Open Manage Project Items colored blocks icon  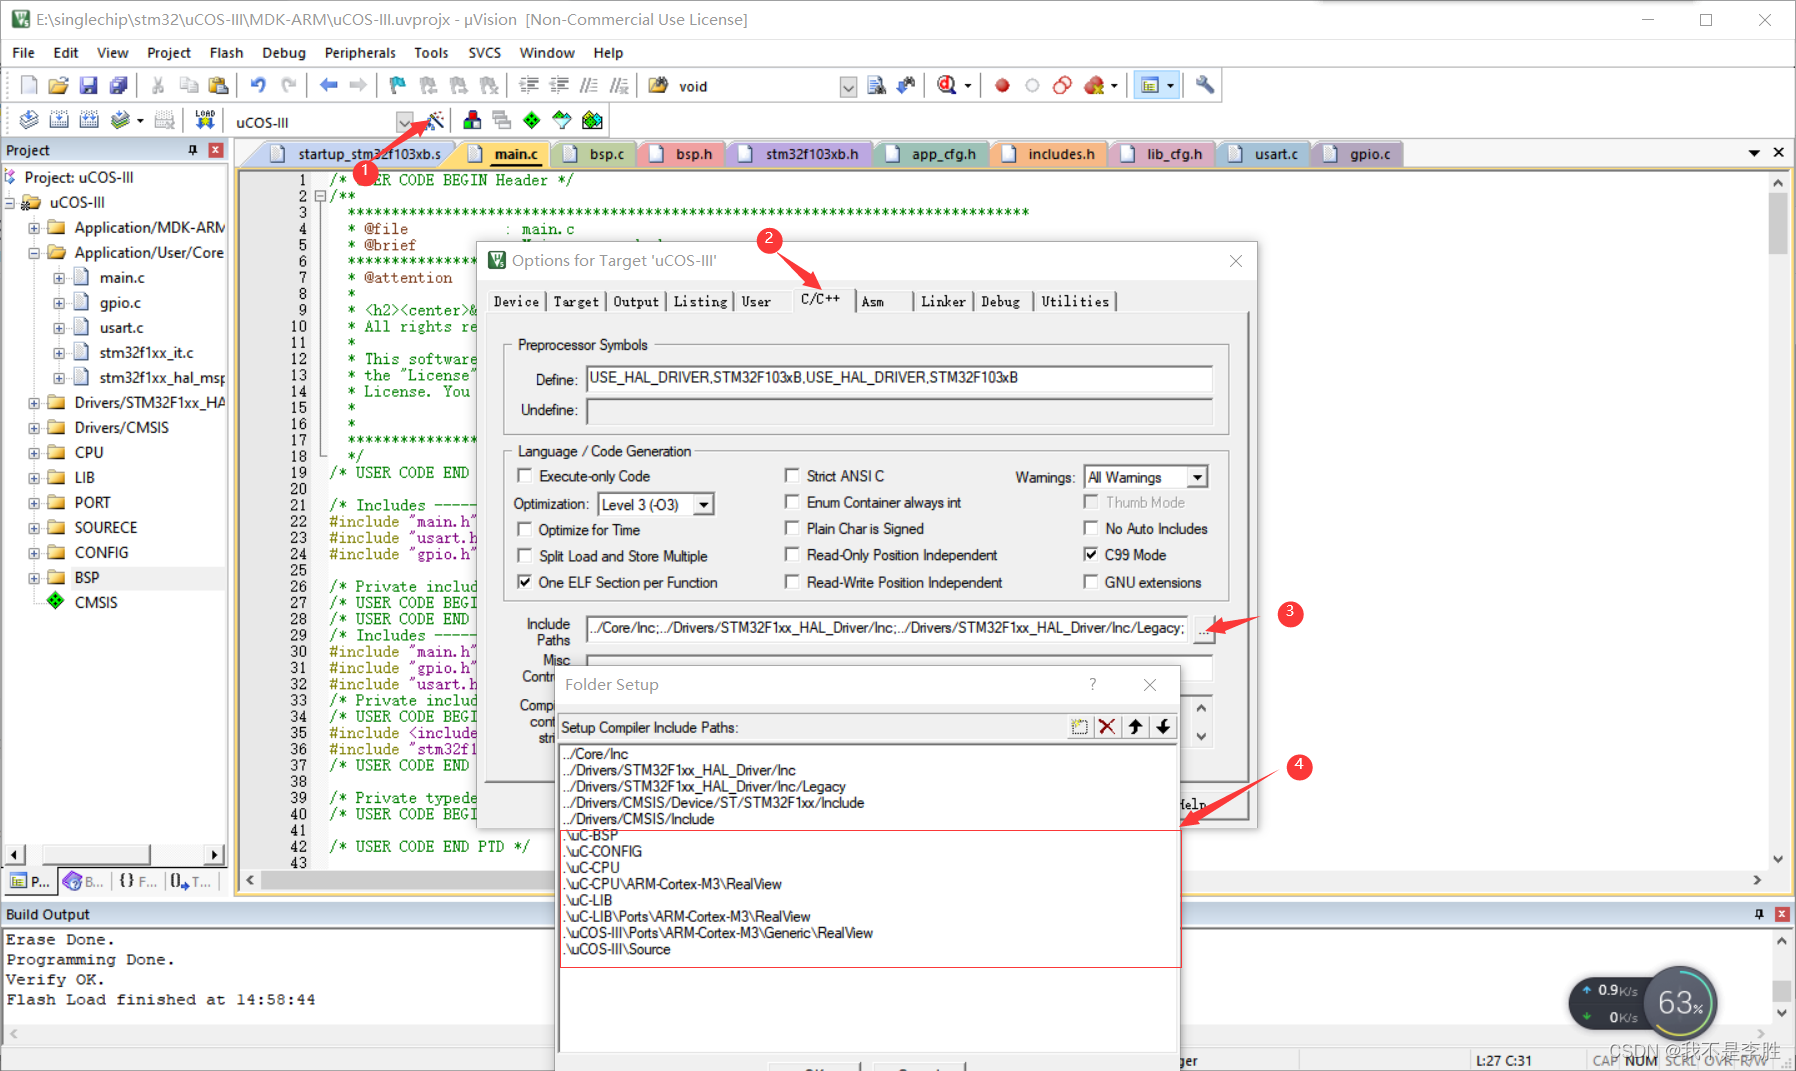point(472,121)
